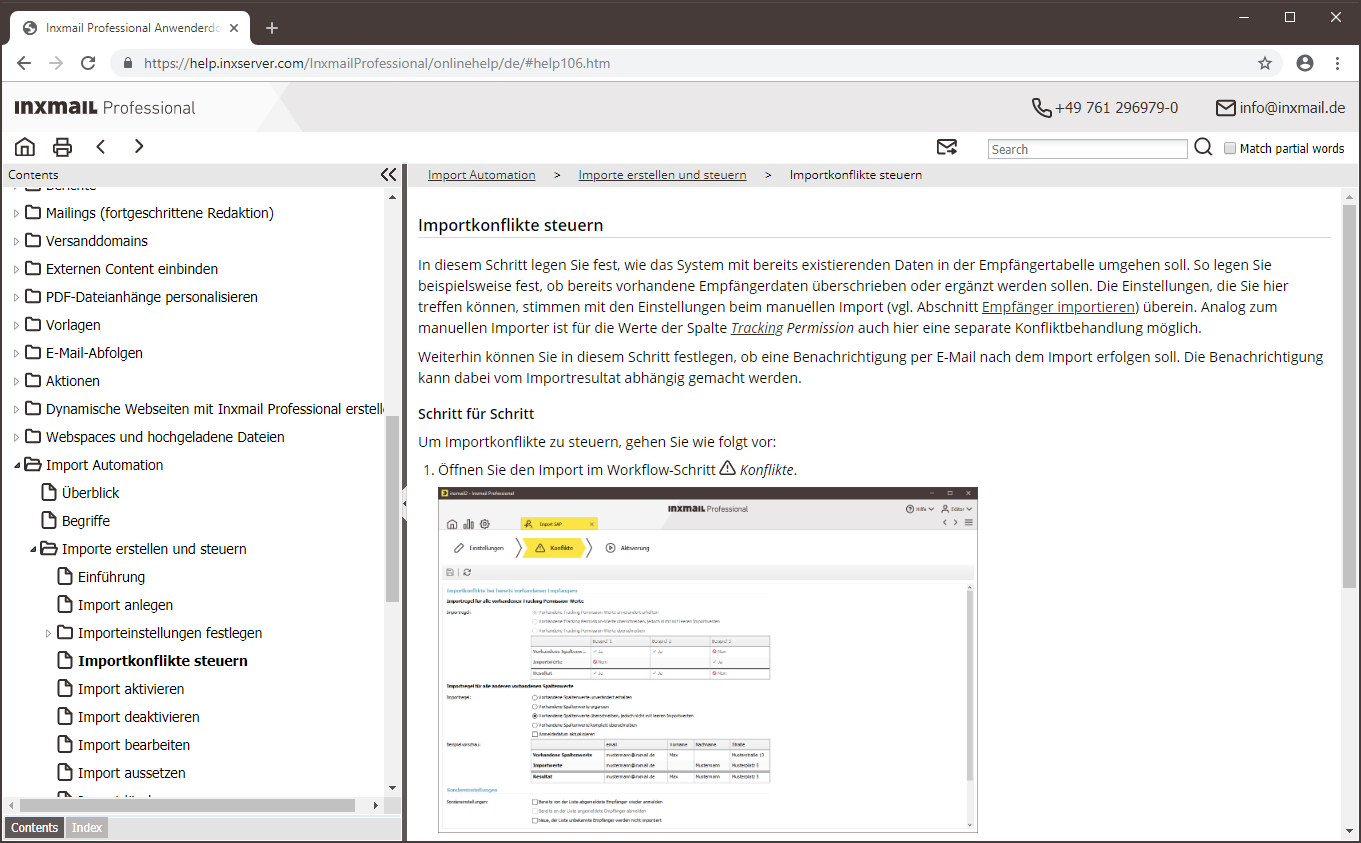
Task: Select the Importkonflikte steuern tree item
Action: coord(163,661)
